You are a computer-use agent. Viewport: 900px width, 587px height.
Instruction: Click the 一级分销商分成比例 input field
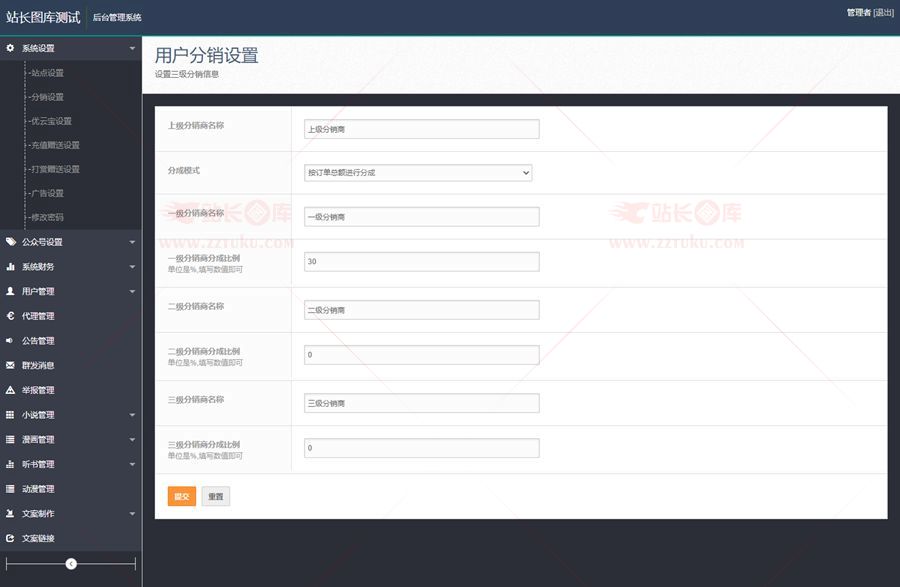421,261
